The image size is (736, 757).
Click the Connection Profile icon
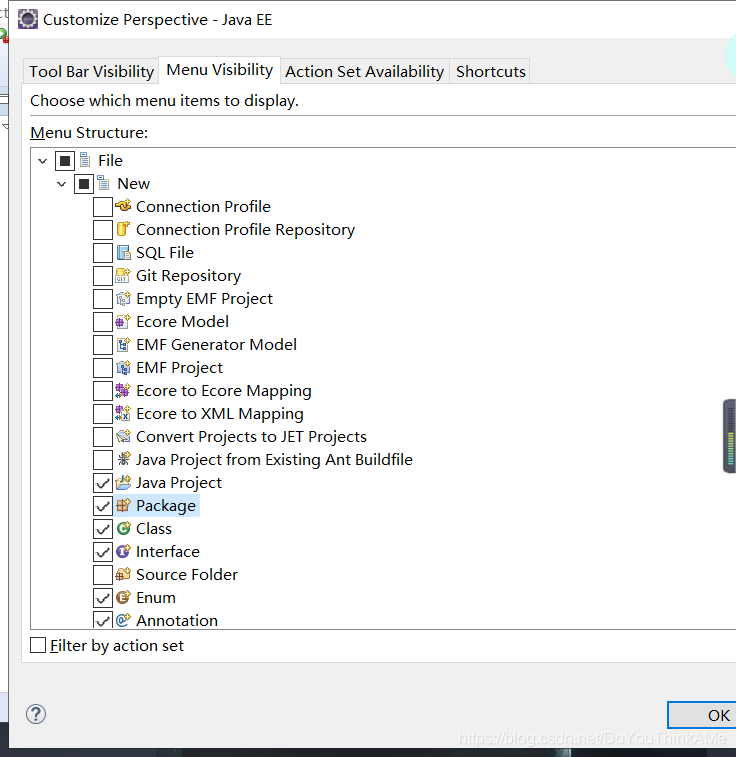124,206
